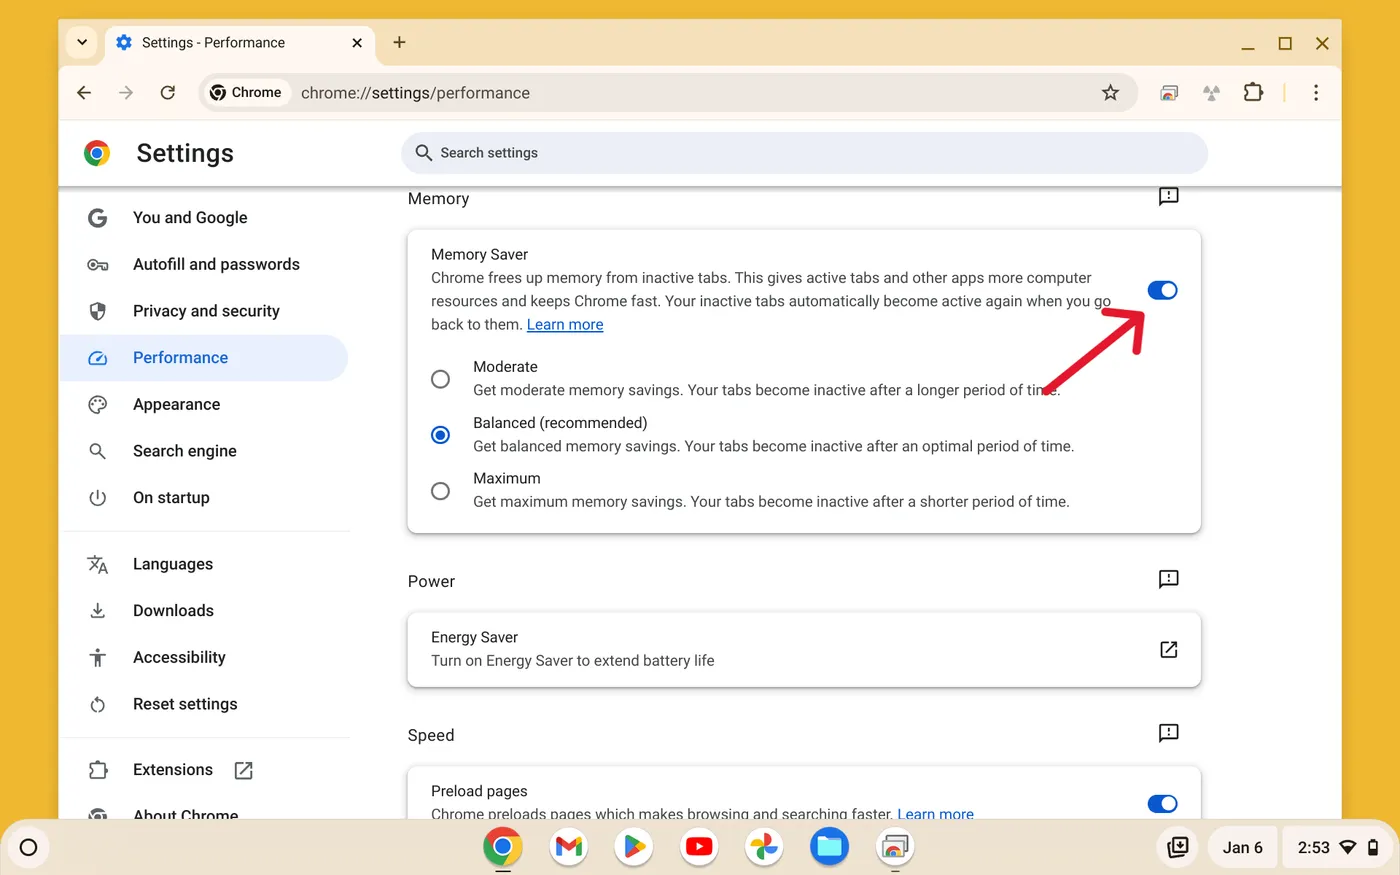Go back using the back arrow
1400x875 pixels.
click(x=84, y=93)
